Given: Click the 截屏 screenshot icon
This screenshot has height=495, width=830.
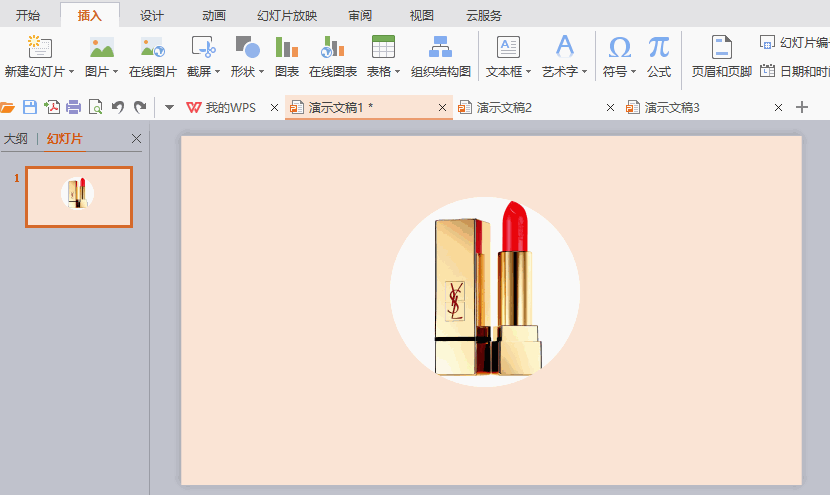Looking at the screenshot, I should tap(203, 48).
